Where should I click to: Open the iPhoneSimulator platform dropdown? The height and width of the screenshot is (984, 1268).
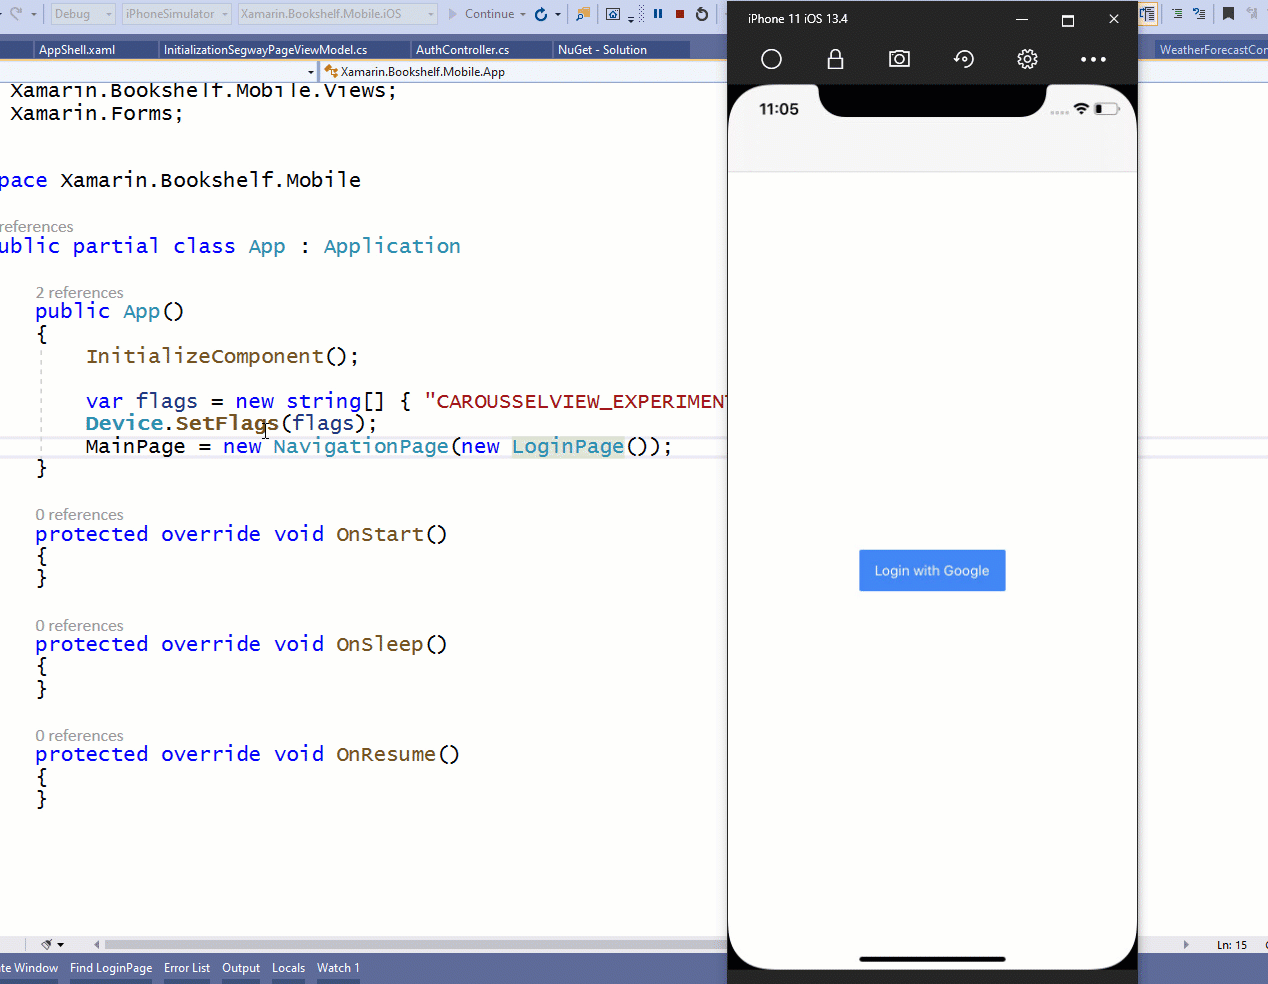[177, 14]
